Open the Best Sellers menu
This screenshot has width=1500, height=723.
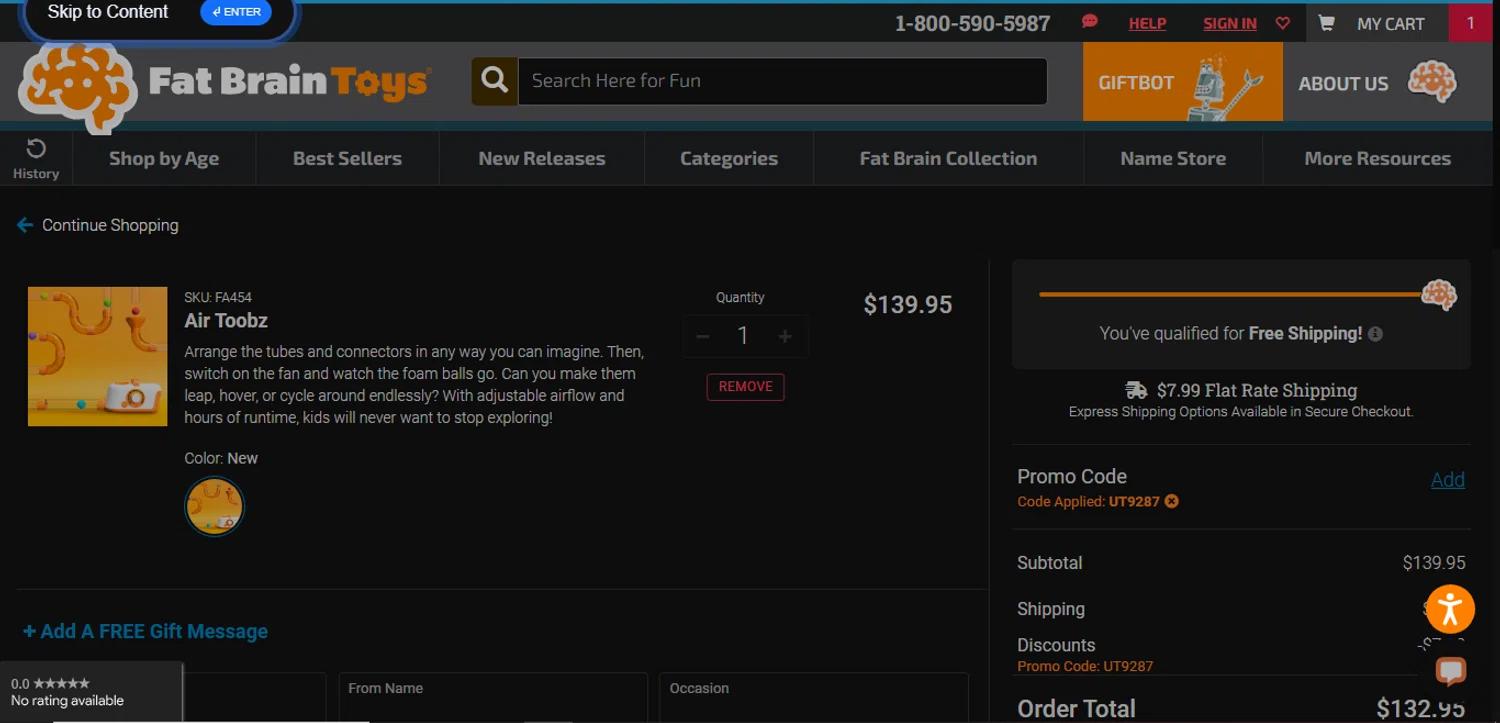coord(347,158)
